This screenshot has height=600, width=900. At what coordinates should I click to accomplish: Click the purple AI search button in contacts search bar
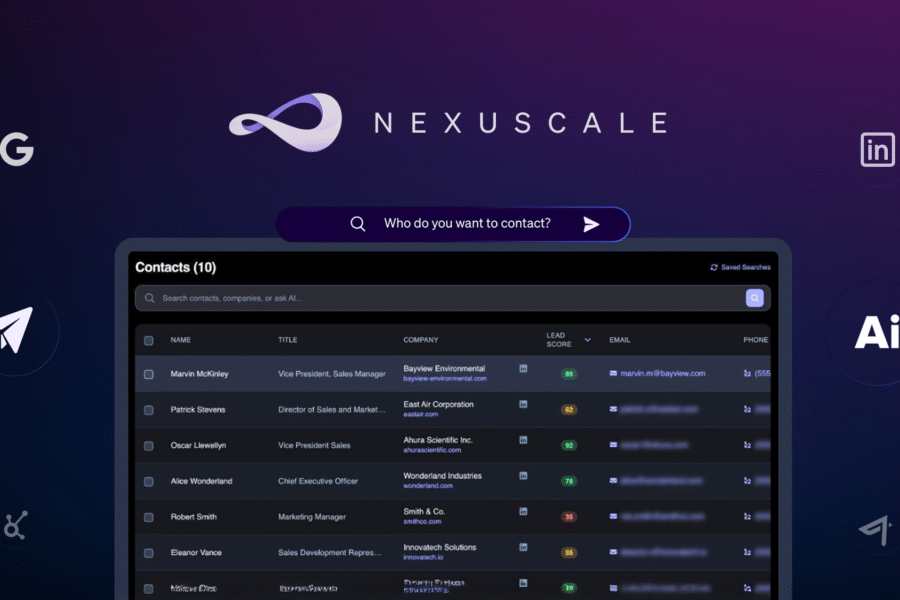click(x=754, y=298)
